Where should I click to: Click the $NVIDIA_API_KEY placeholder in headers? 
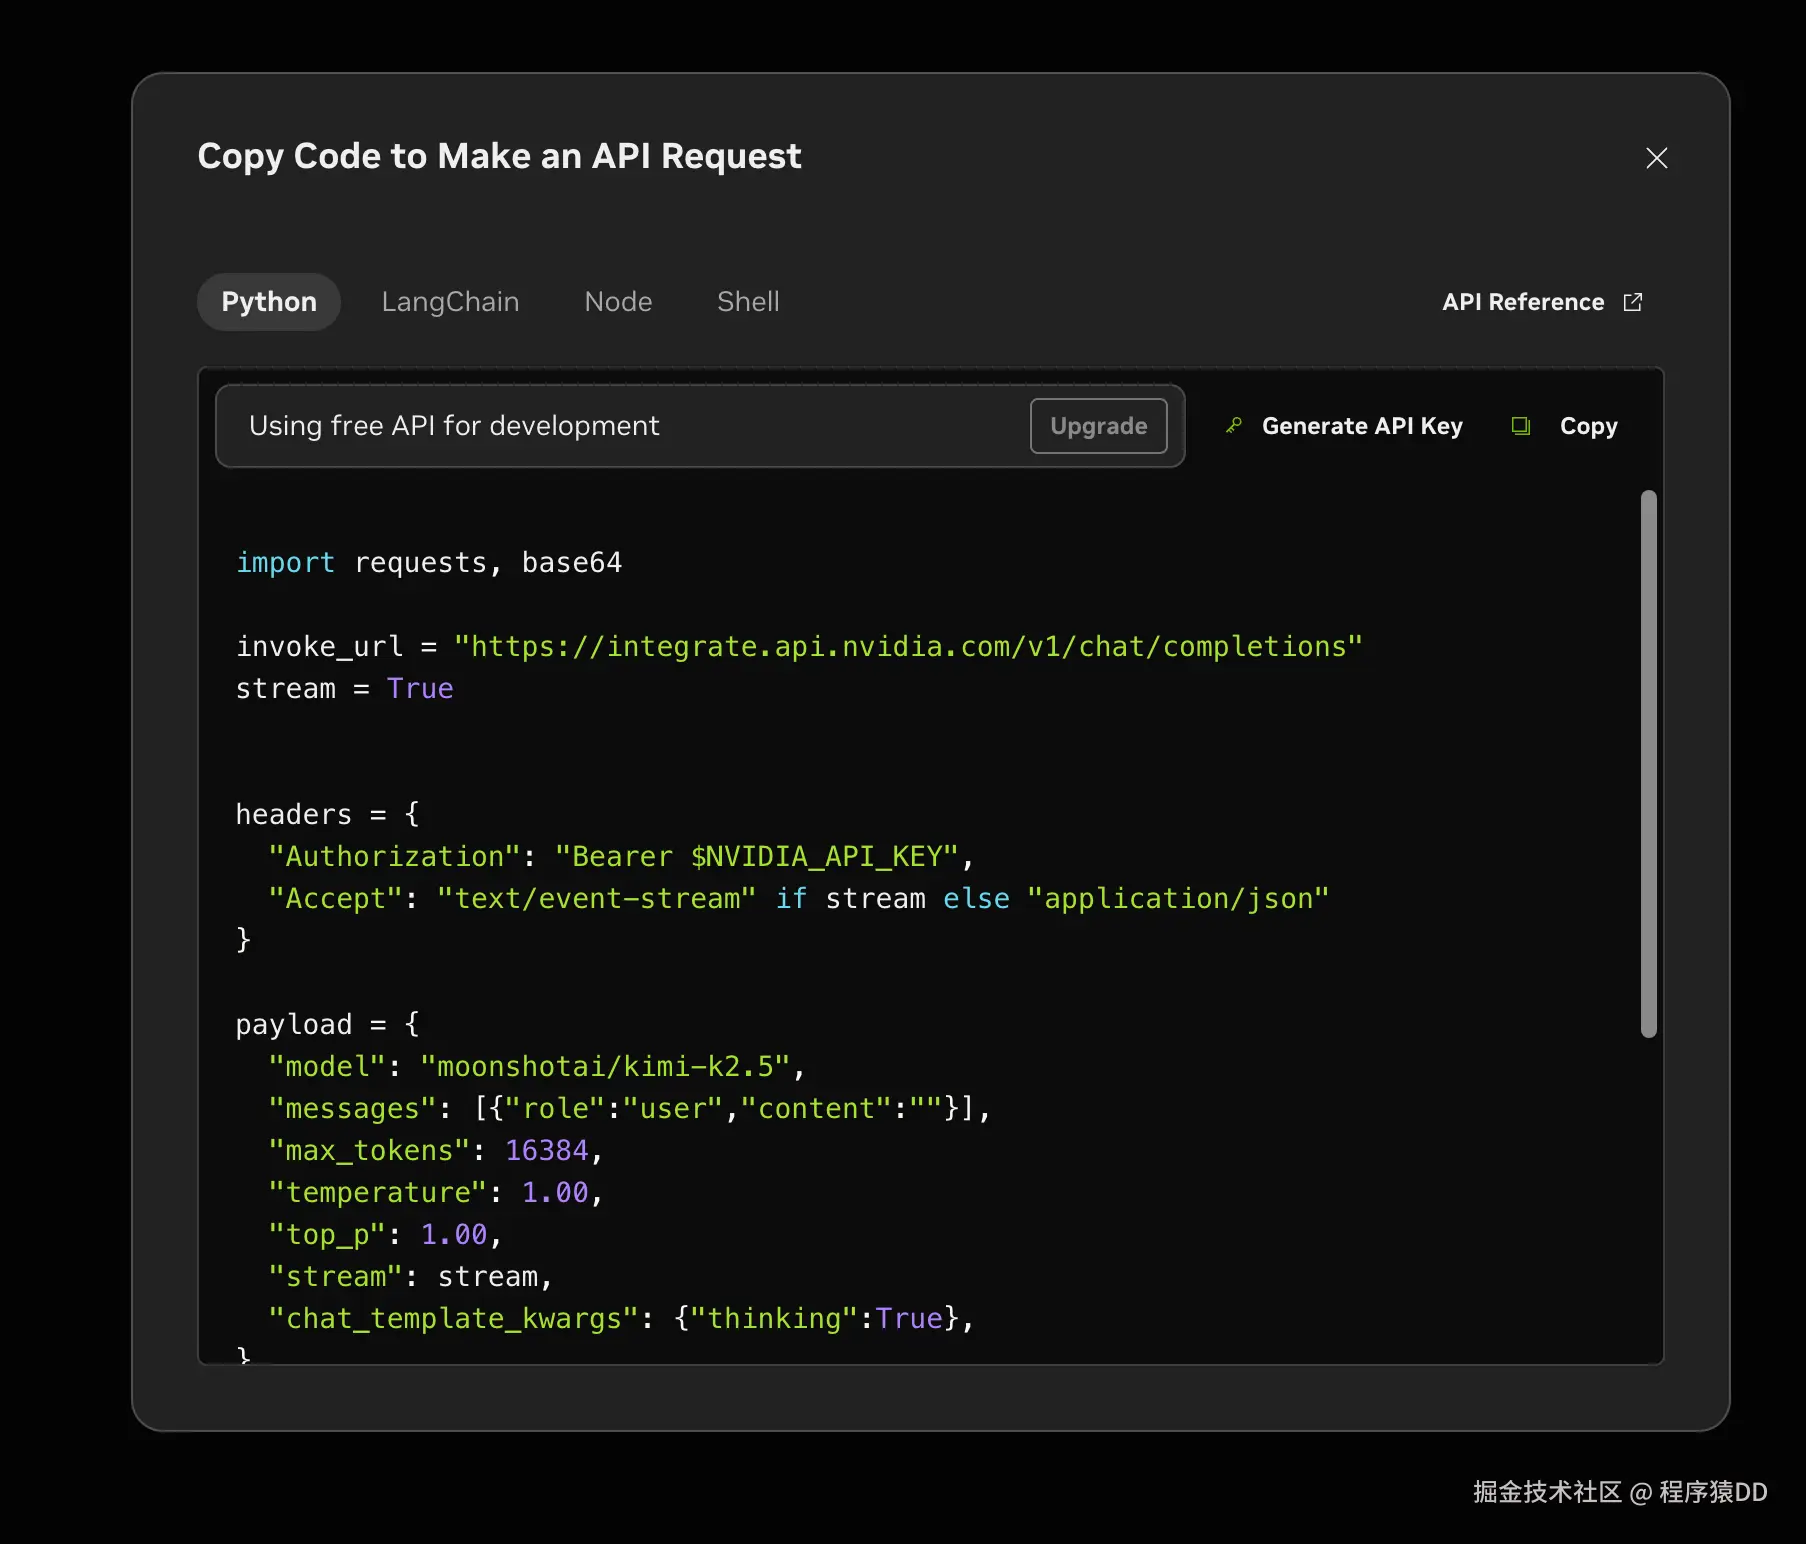tap(816, 857)
